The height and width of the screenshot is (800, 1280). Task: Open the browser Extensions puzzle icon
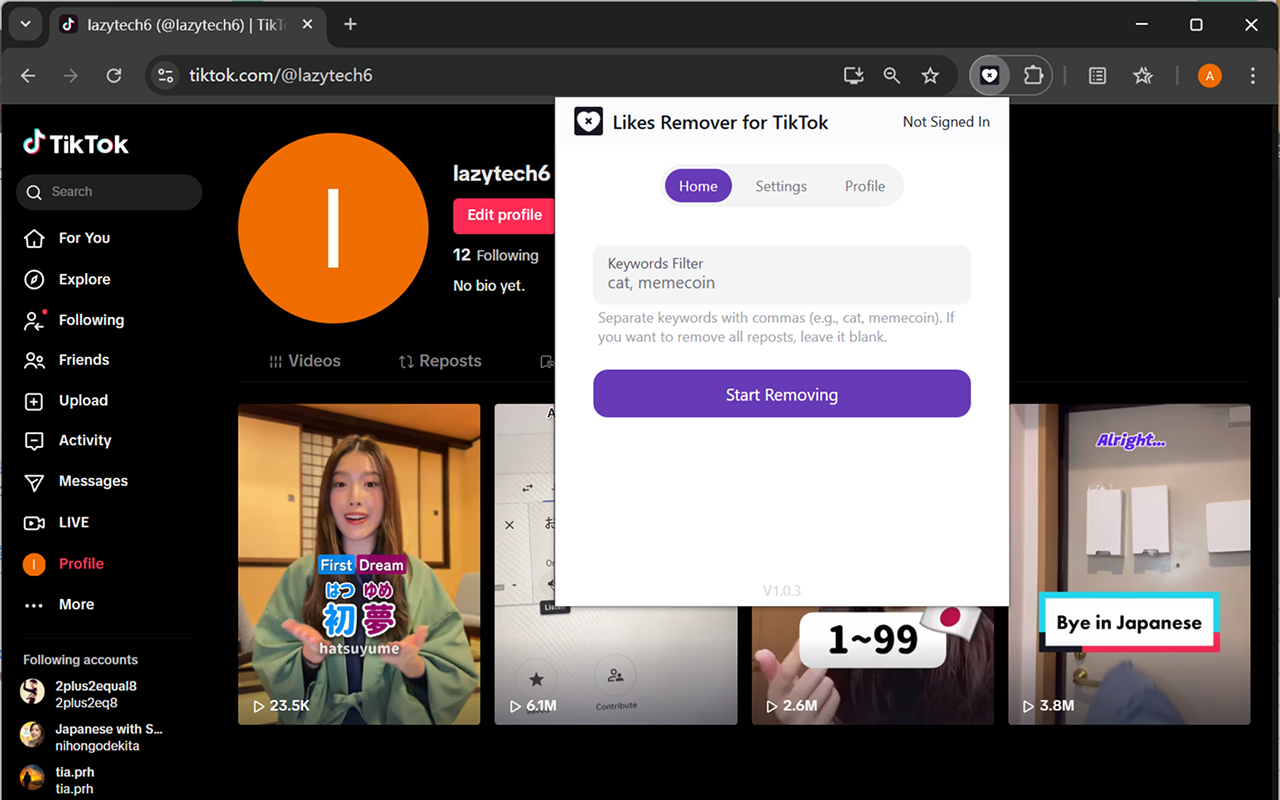pos(1033,75)
